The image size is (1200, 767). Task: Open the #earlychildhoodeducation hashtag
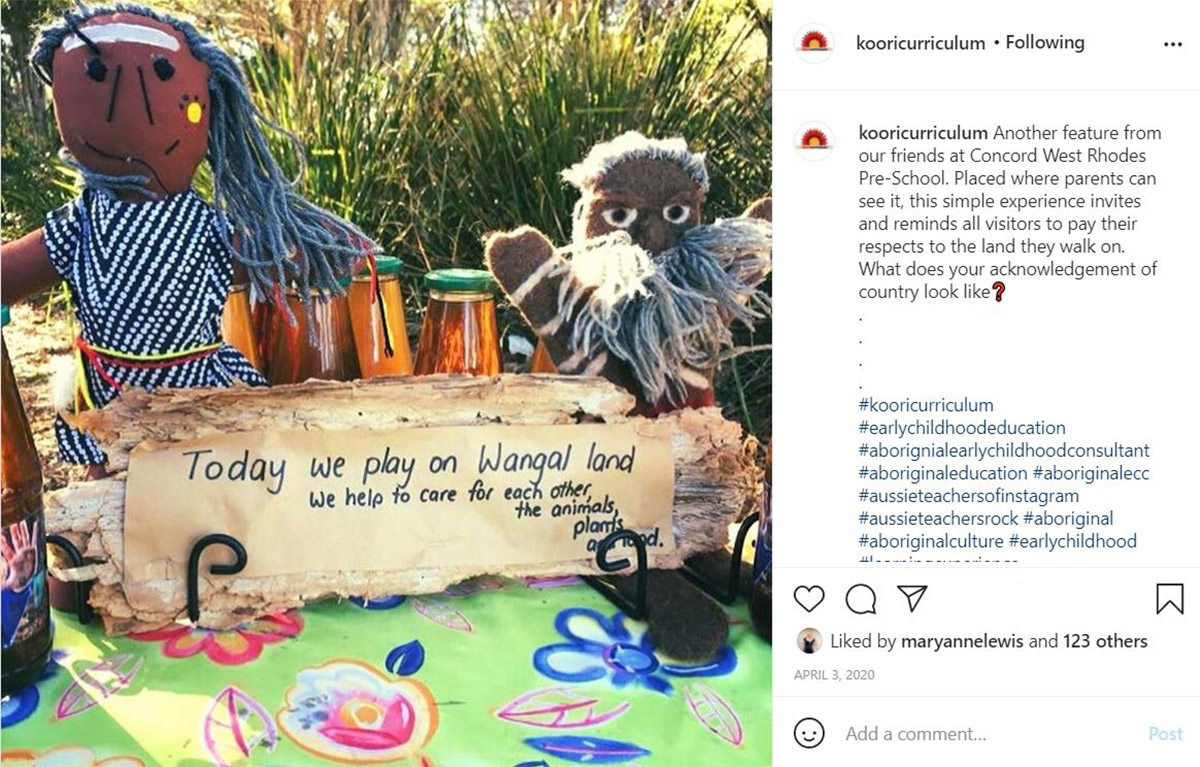tap(962, 428)
